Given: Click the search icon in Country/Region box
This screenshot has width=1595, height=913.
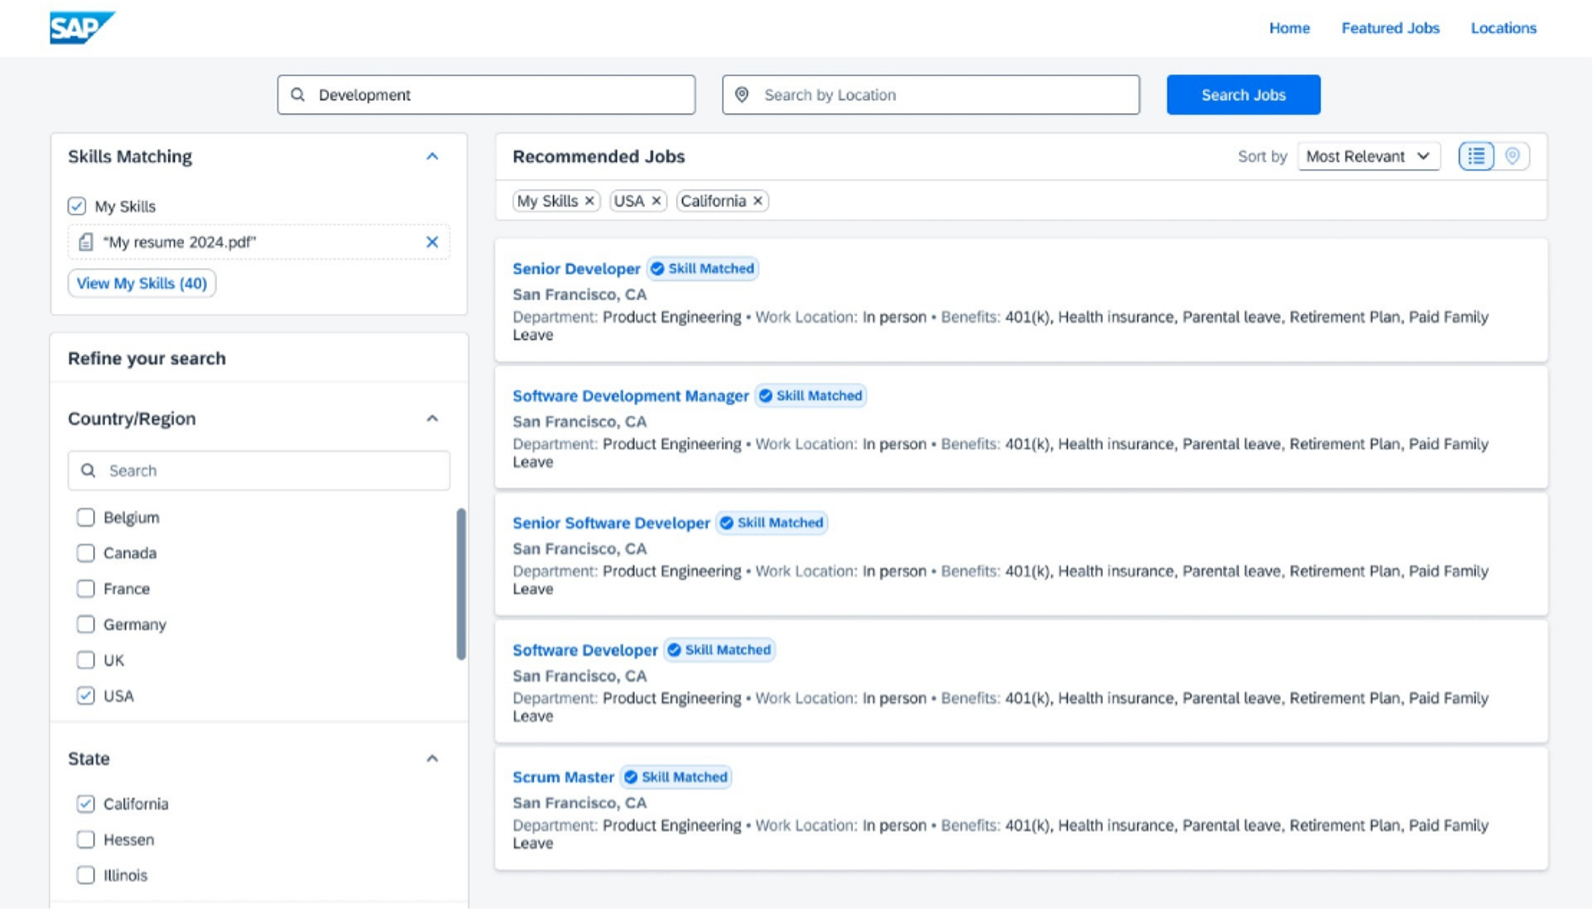Looking at the screenshot, I should pyautogui.click(x=89, y=471).
